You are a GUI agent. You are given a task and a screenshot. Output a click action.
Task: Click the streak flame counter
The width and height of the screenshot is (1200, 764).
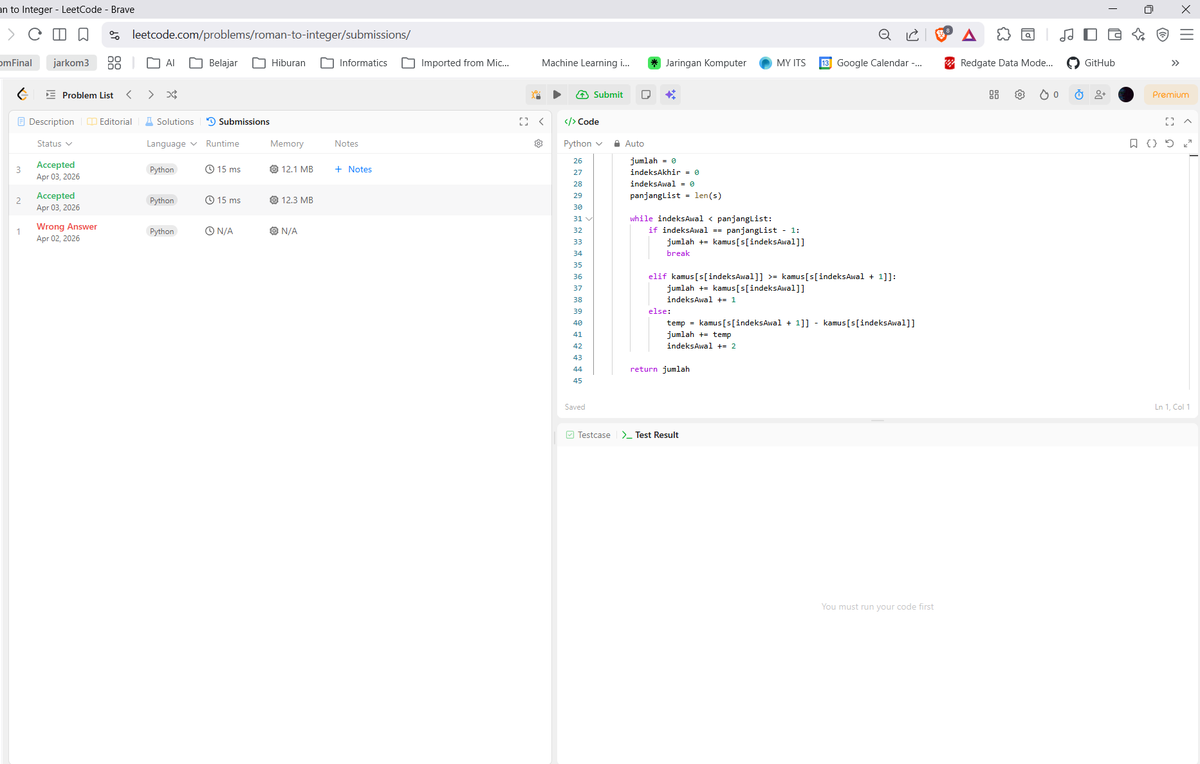(1049, 95)
